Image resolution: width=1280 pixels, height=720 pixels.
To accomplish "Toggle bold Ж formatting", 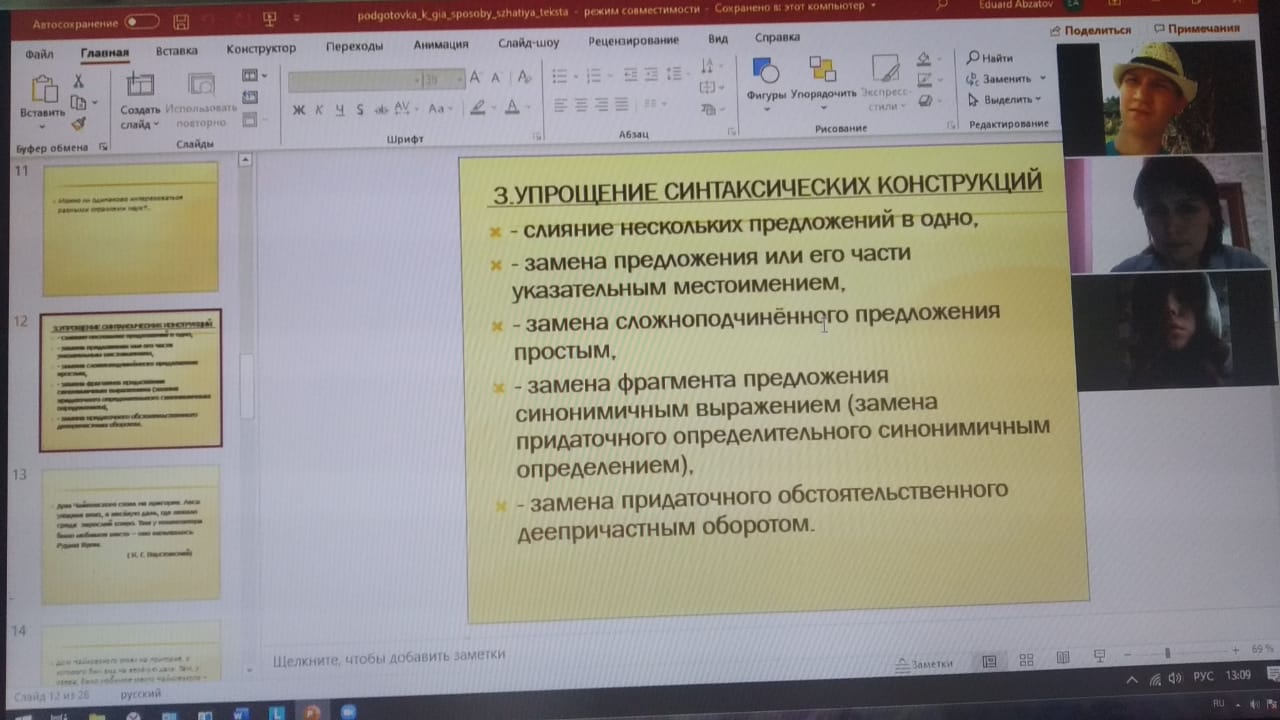I will pyautogui.click(x=298, y=110).
